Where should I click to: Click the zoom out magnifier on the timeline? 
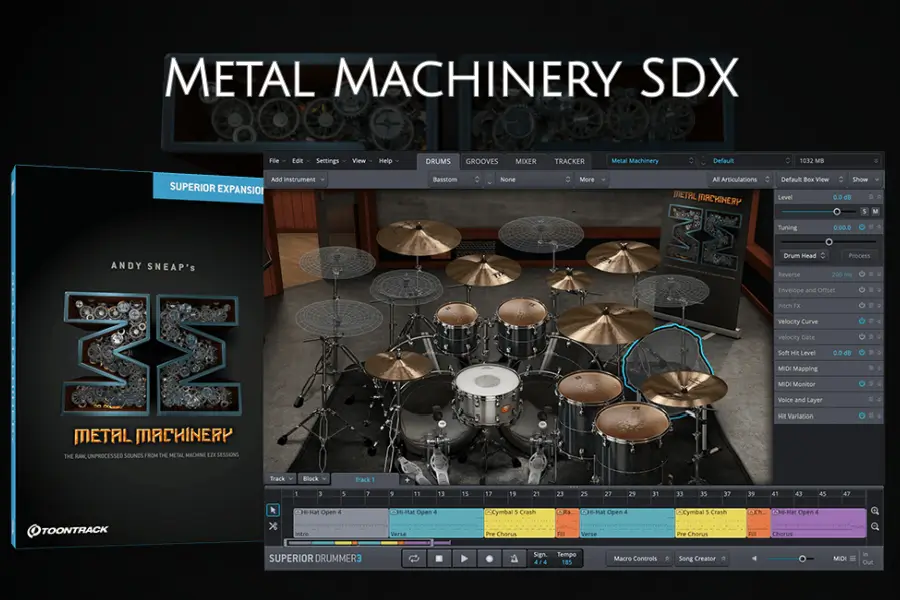click(875, 527)
